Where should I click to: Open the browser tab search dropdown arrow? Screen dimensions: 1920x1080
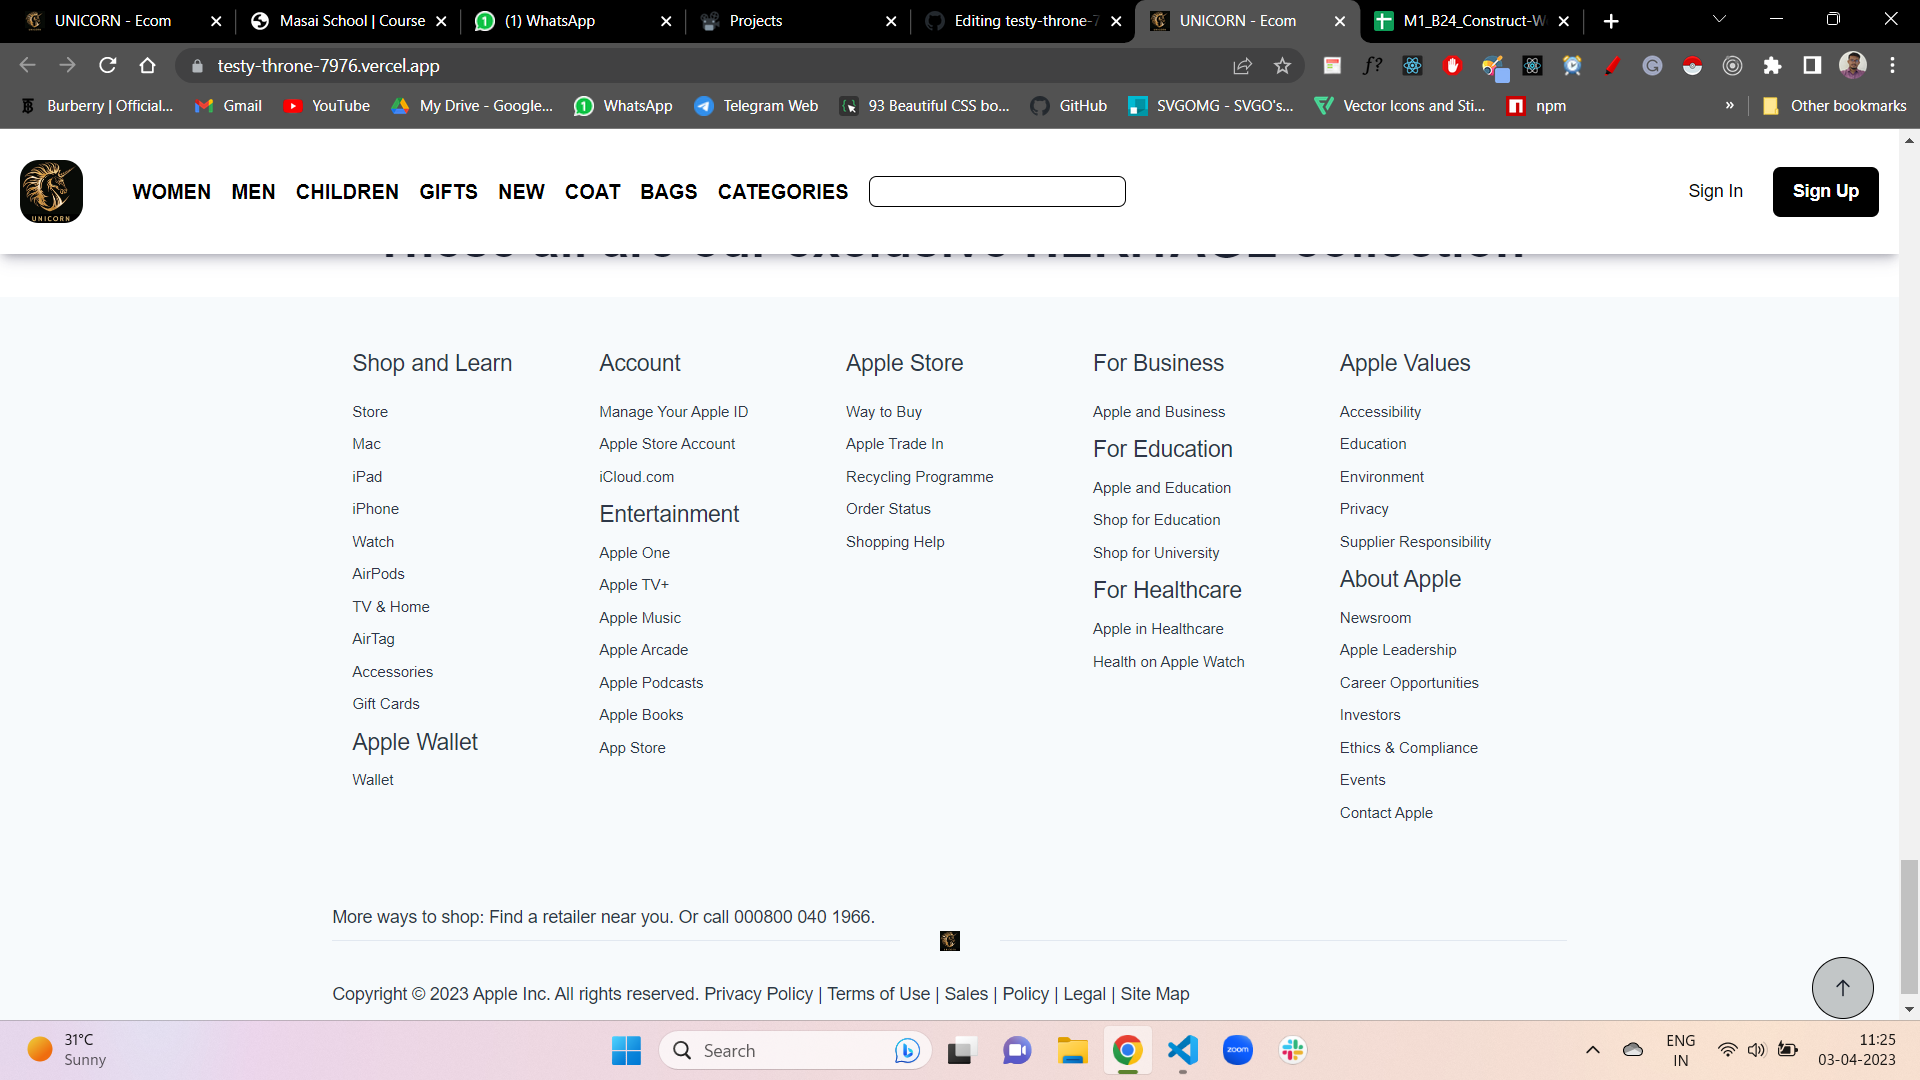(x=1720, y=20)
